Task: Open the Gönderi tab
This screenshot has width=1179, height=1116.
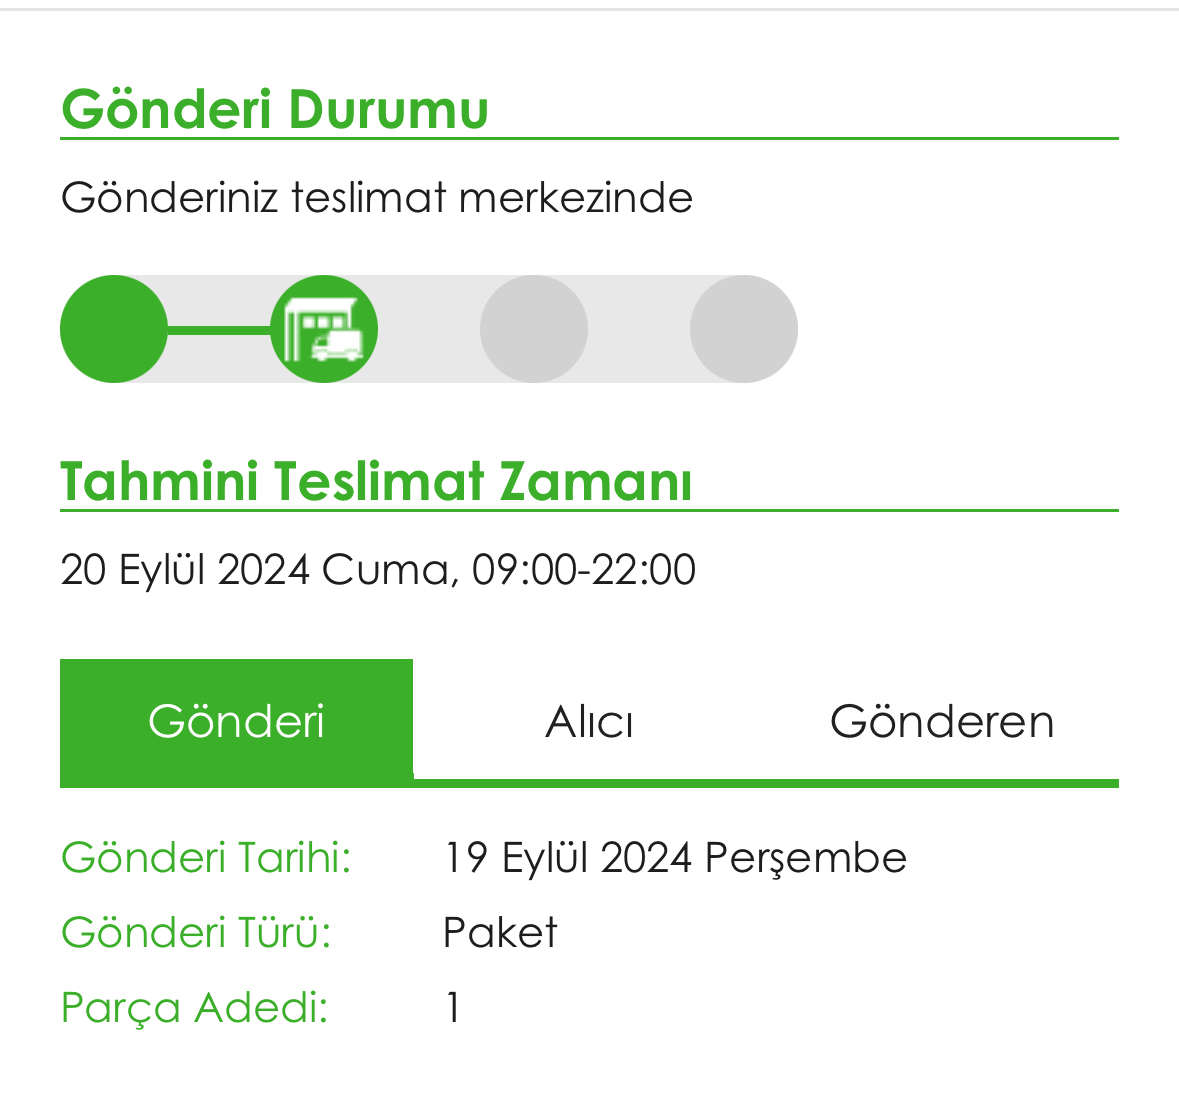Action: tap(236, 720)
